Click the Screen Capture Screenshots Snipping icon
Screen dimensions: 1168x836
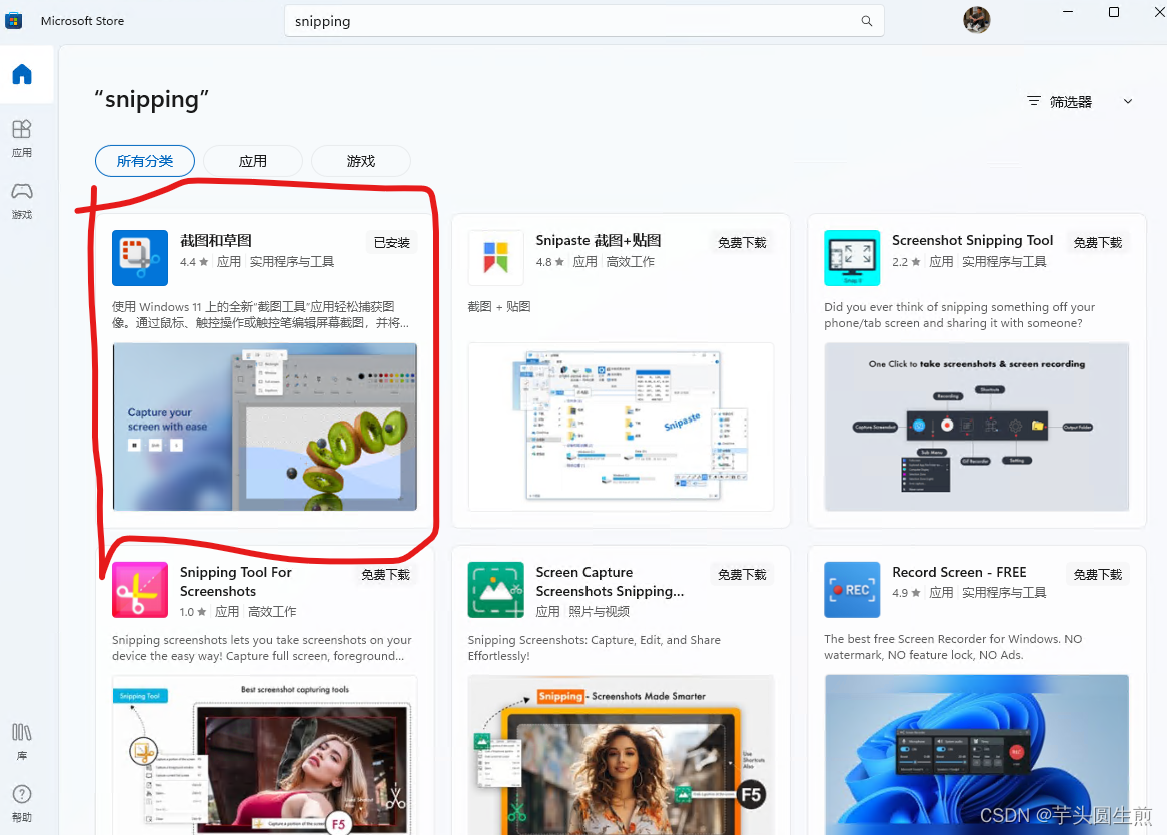[x=495, y=590]
